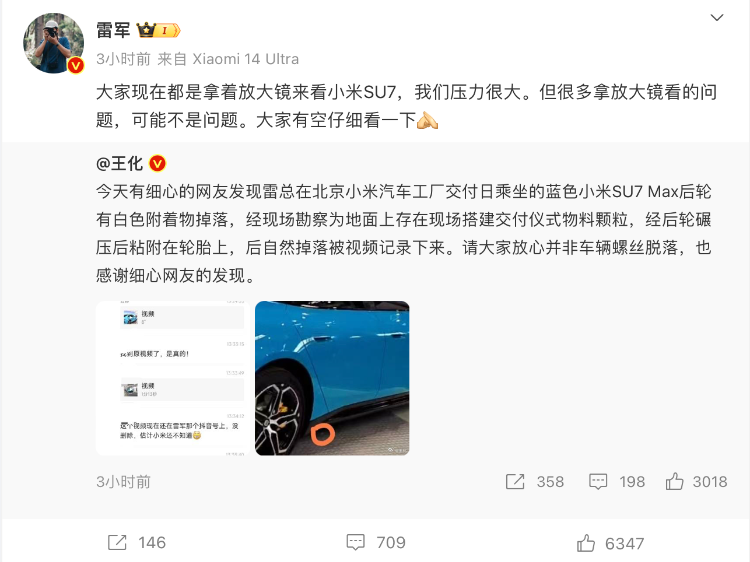
Task: Open the blue SU7 car photo
Action: click(332, 378)
